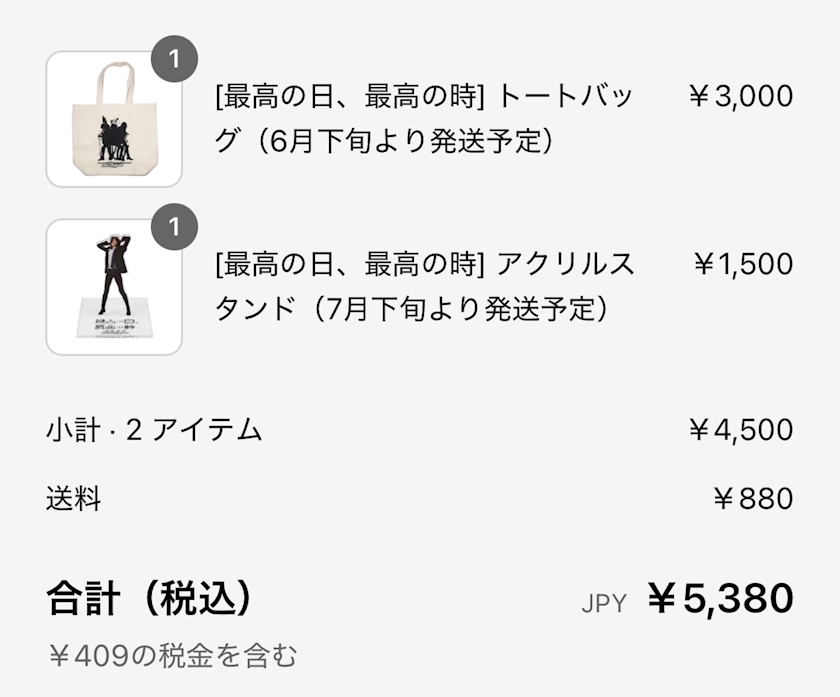Click the 小計 subtotal label
The height and width of the screenshot is (697, 840).
(72, 431)
